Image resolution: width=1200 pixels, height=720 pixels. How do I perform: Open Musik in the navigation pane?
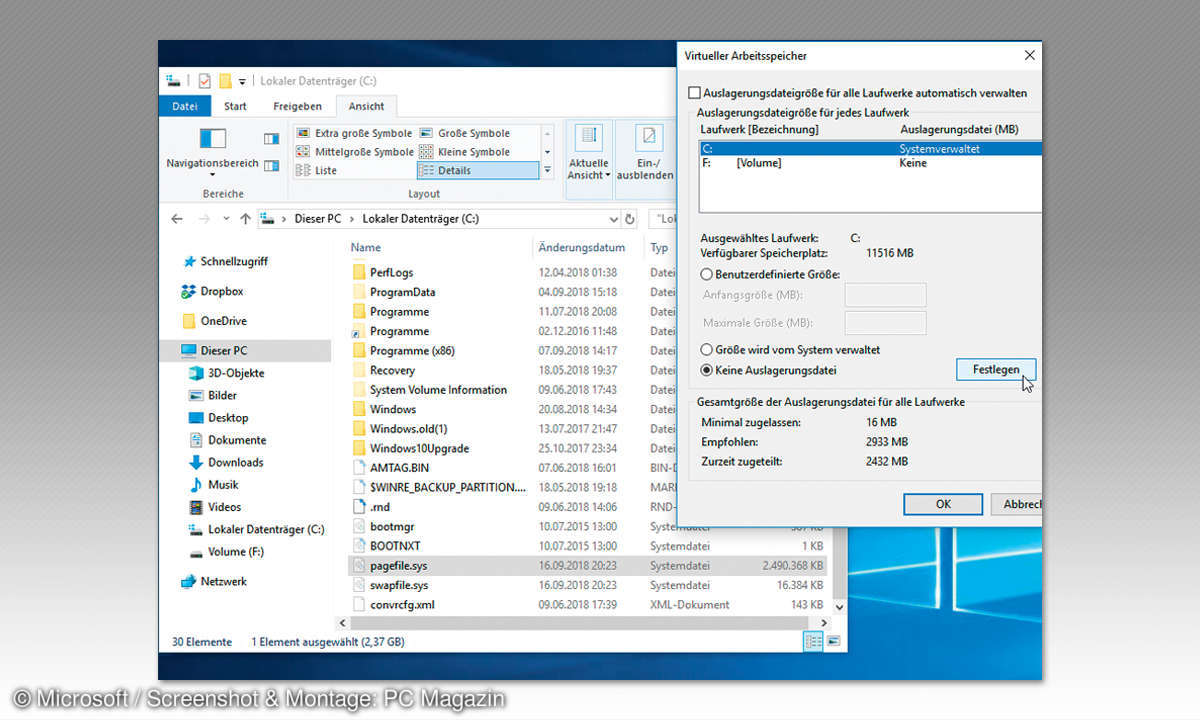click(214, 485)
